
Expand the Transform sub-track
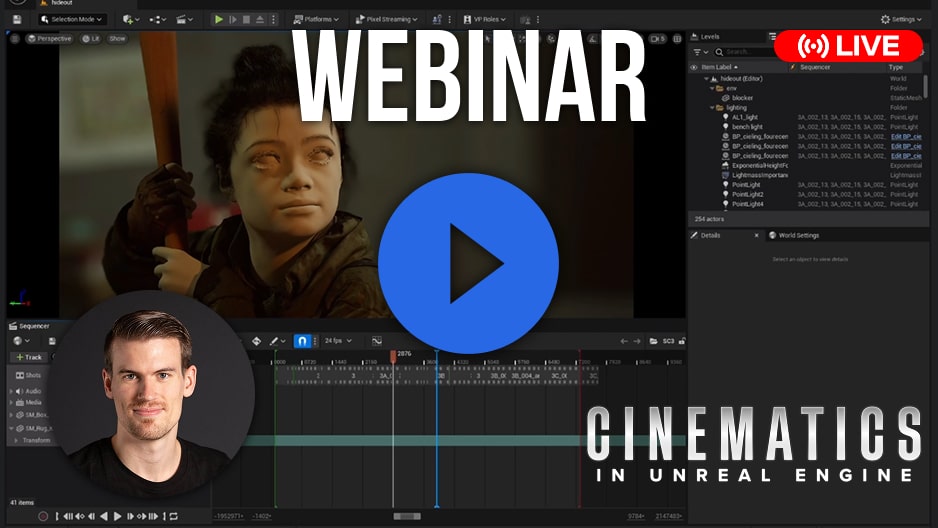tap(16, 440)
